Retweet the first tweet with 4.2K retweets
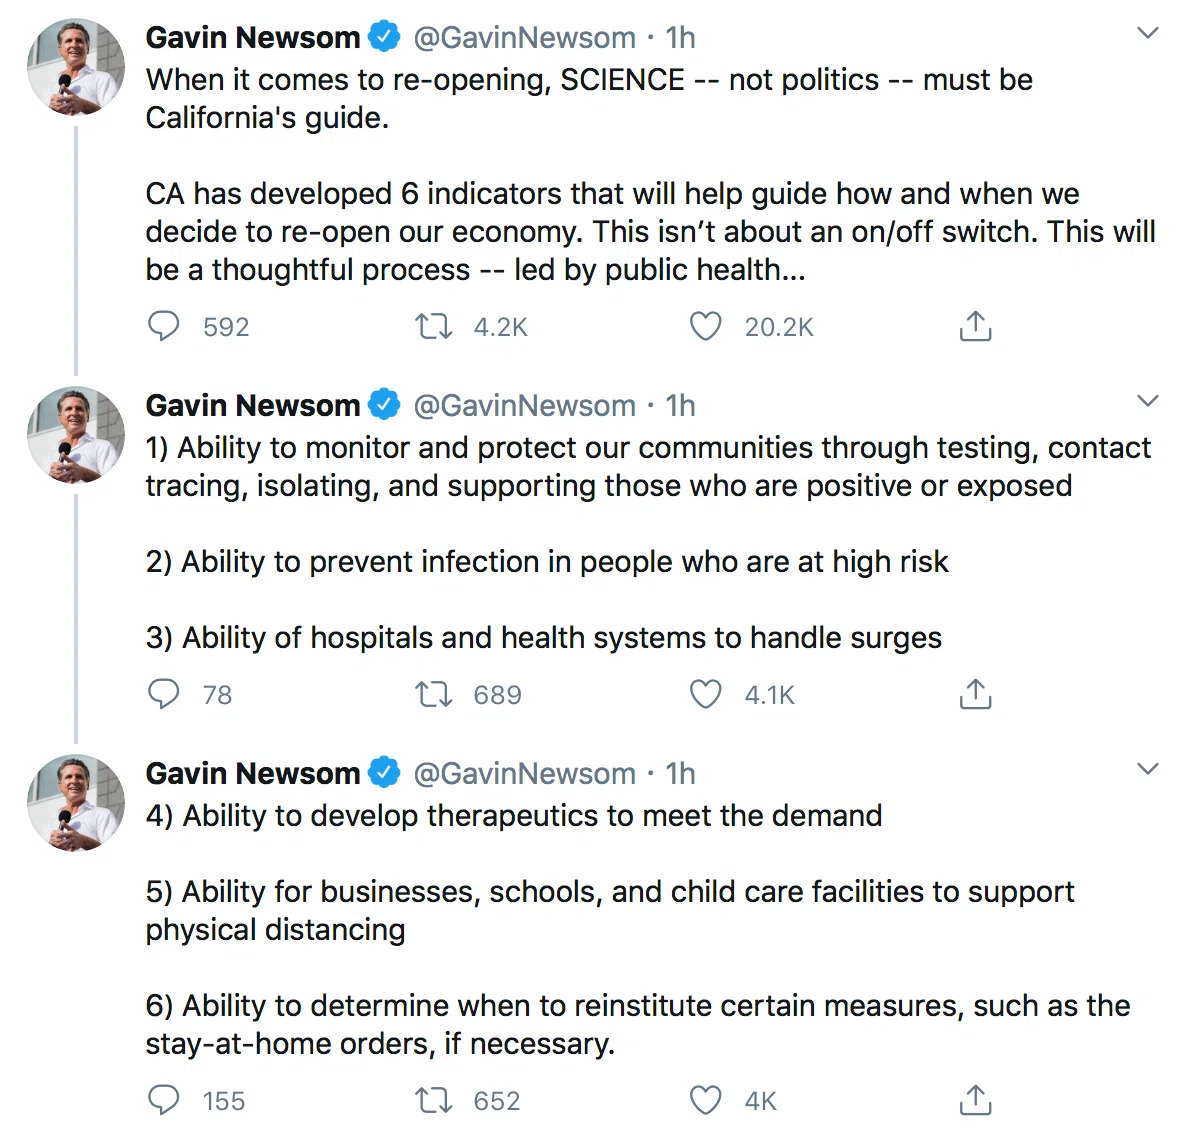 434,326
